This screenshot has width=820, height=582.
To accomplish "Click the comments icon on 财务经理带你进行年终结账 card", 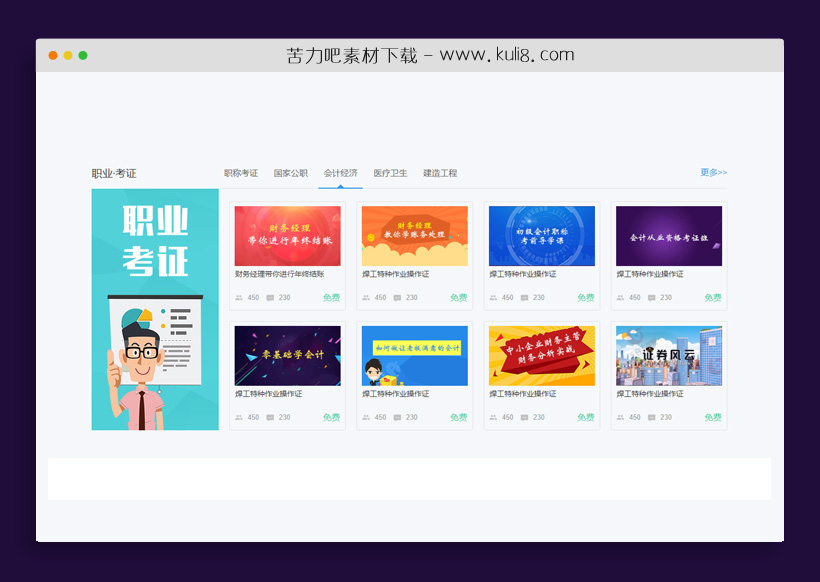I will pyautogui.click(x=270, y=298).
